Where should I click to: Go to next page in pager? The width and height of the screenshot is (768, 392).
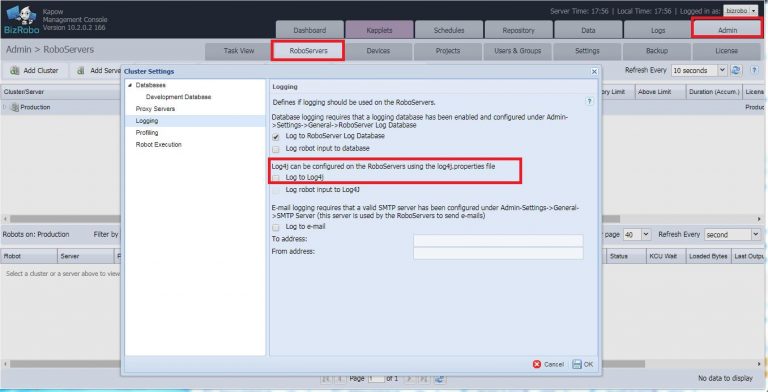click(x=410, y=379)
